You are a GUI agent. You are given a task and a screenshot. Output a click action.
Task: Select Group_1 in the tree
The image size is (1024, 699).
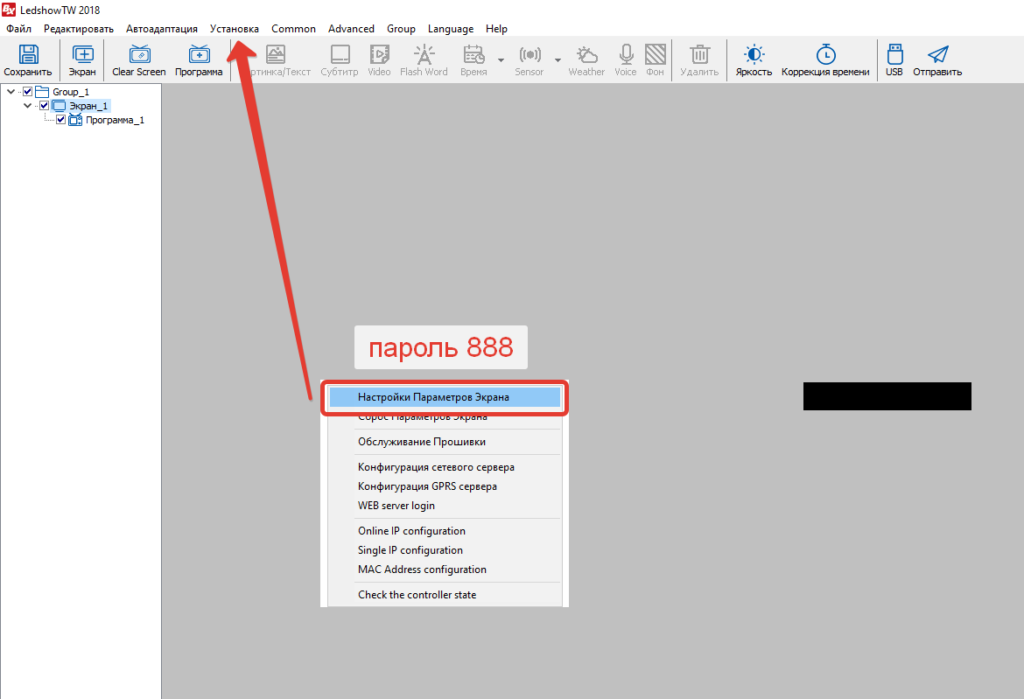[x=71, y=91]
